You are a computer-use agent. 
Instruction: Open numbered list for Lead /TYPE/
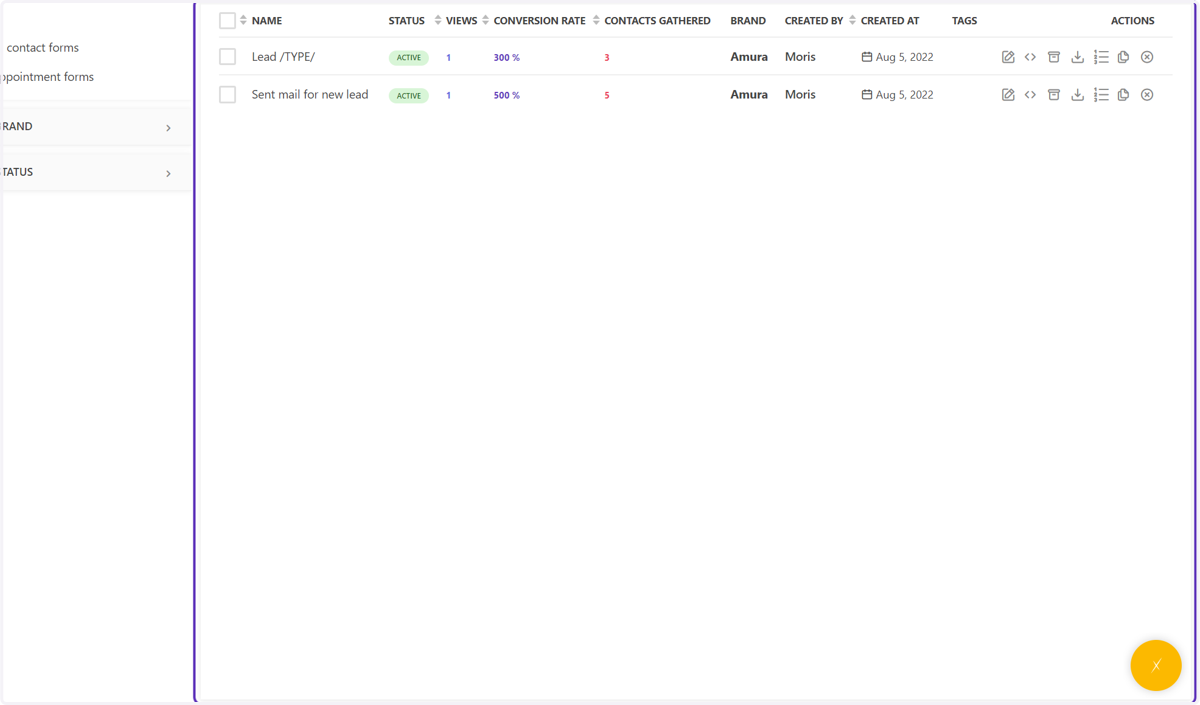(x=1101, y=57)
